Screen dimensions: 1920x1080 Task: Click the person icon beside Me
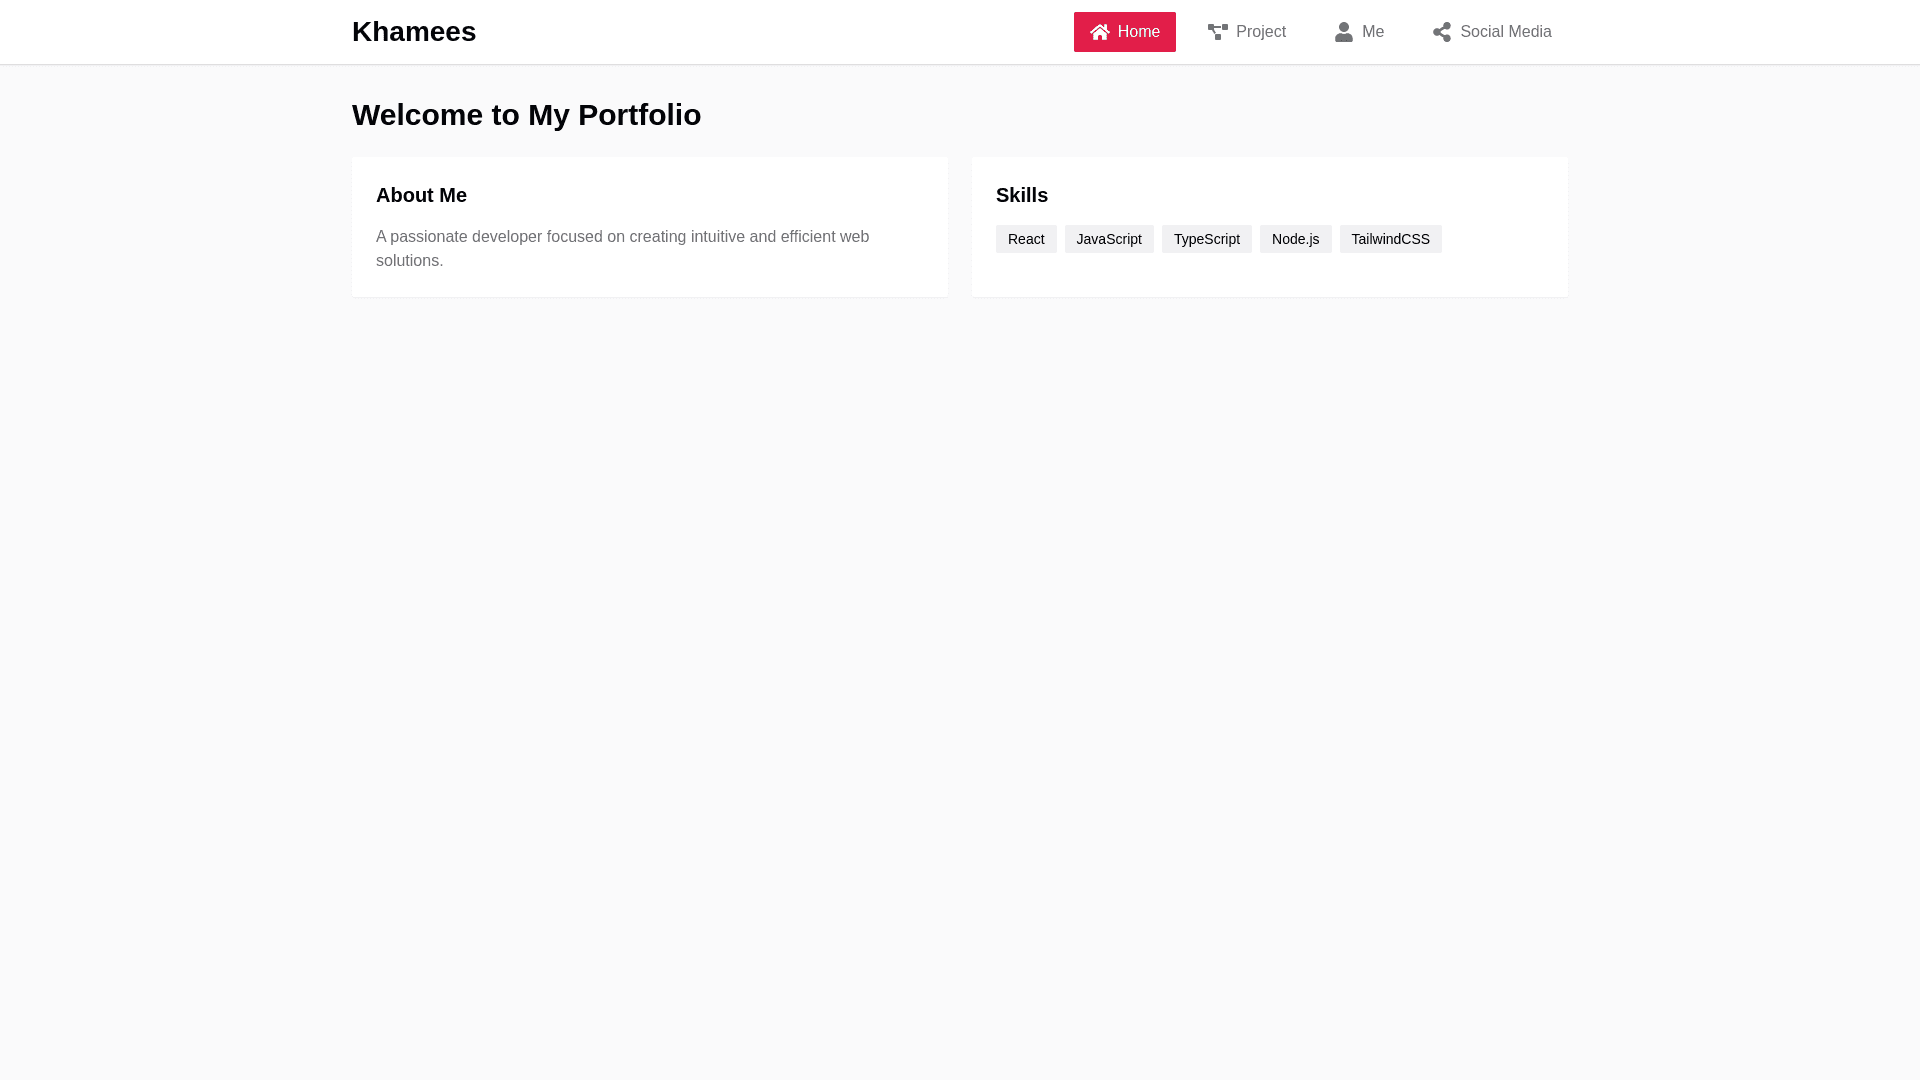coord(1344,32)
